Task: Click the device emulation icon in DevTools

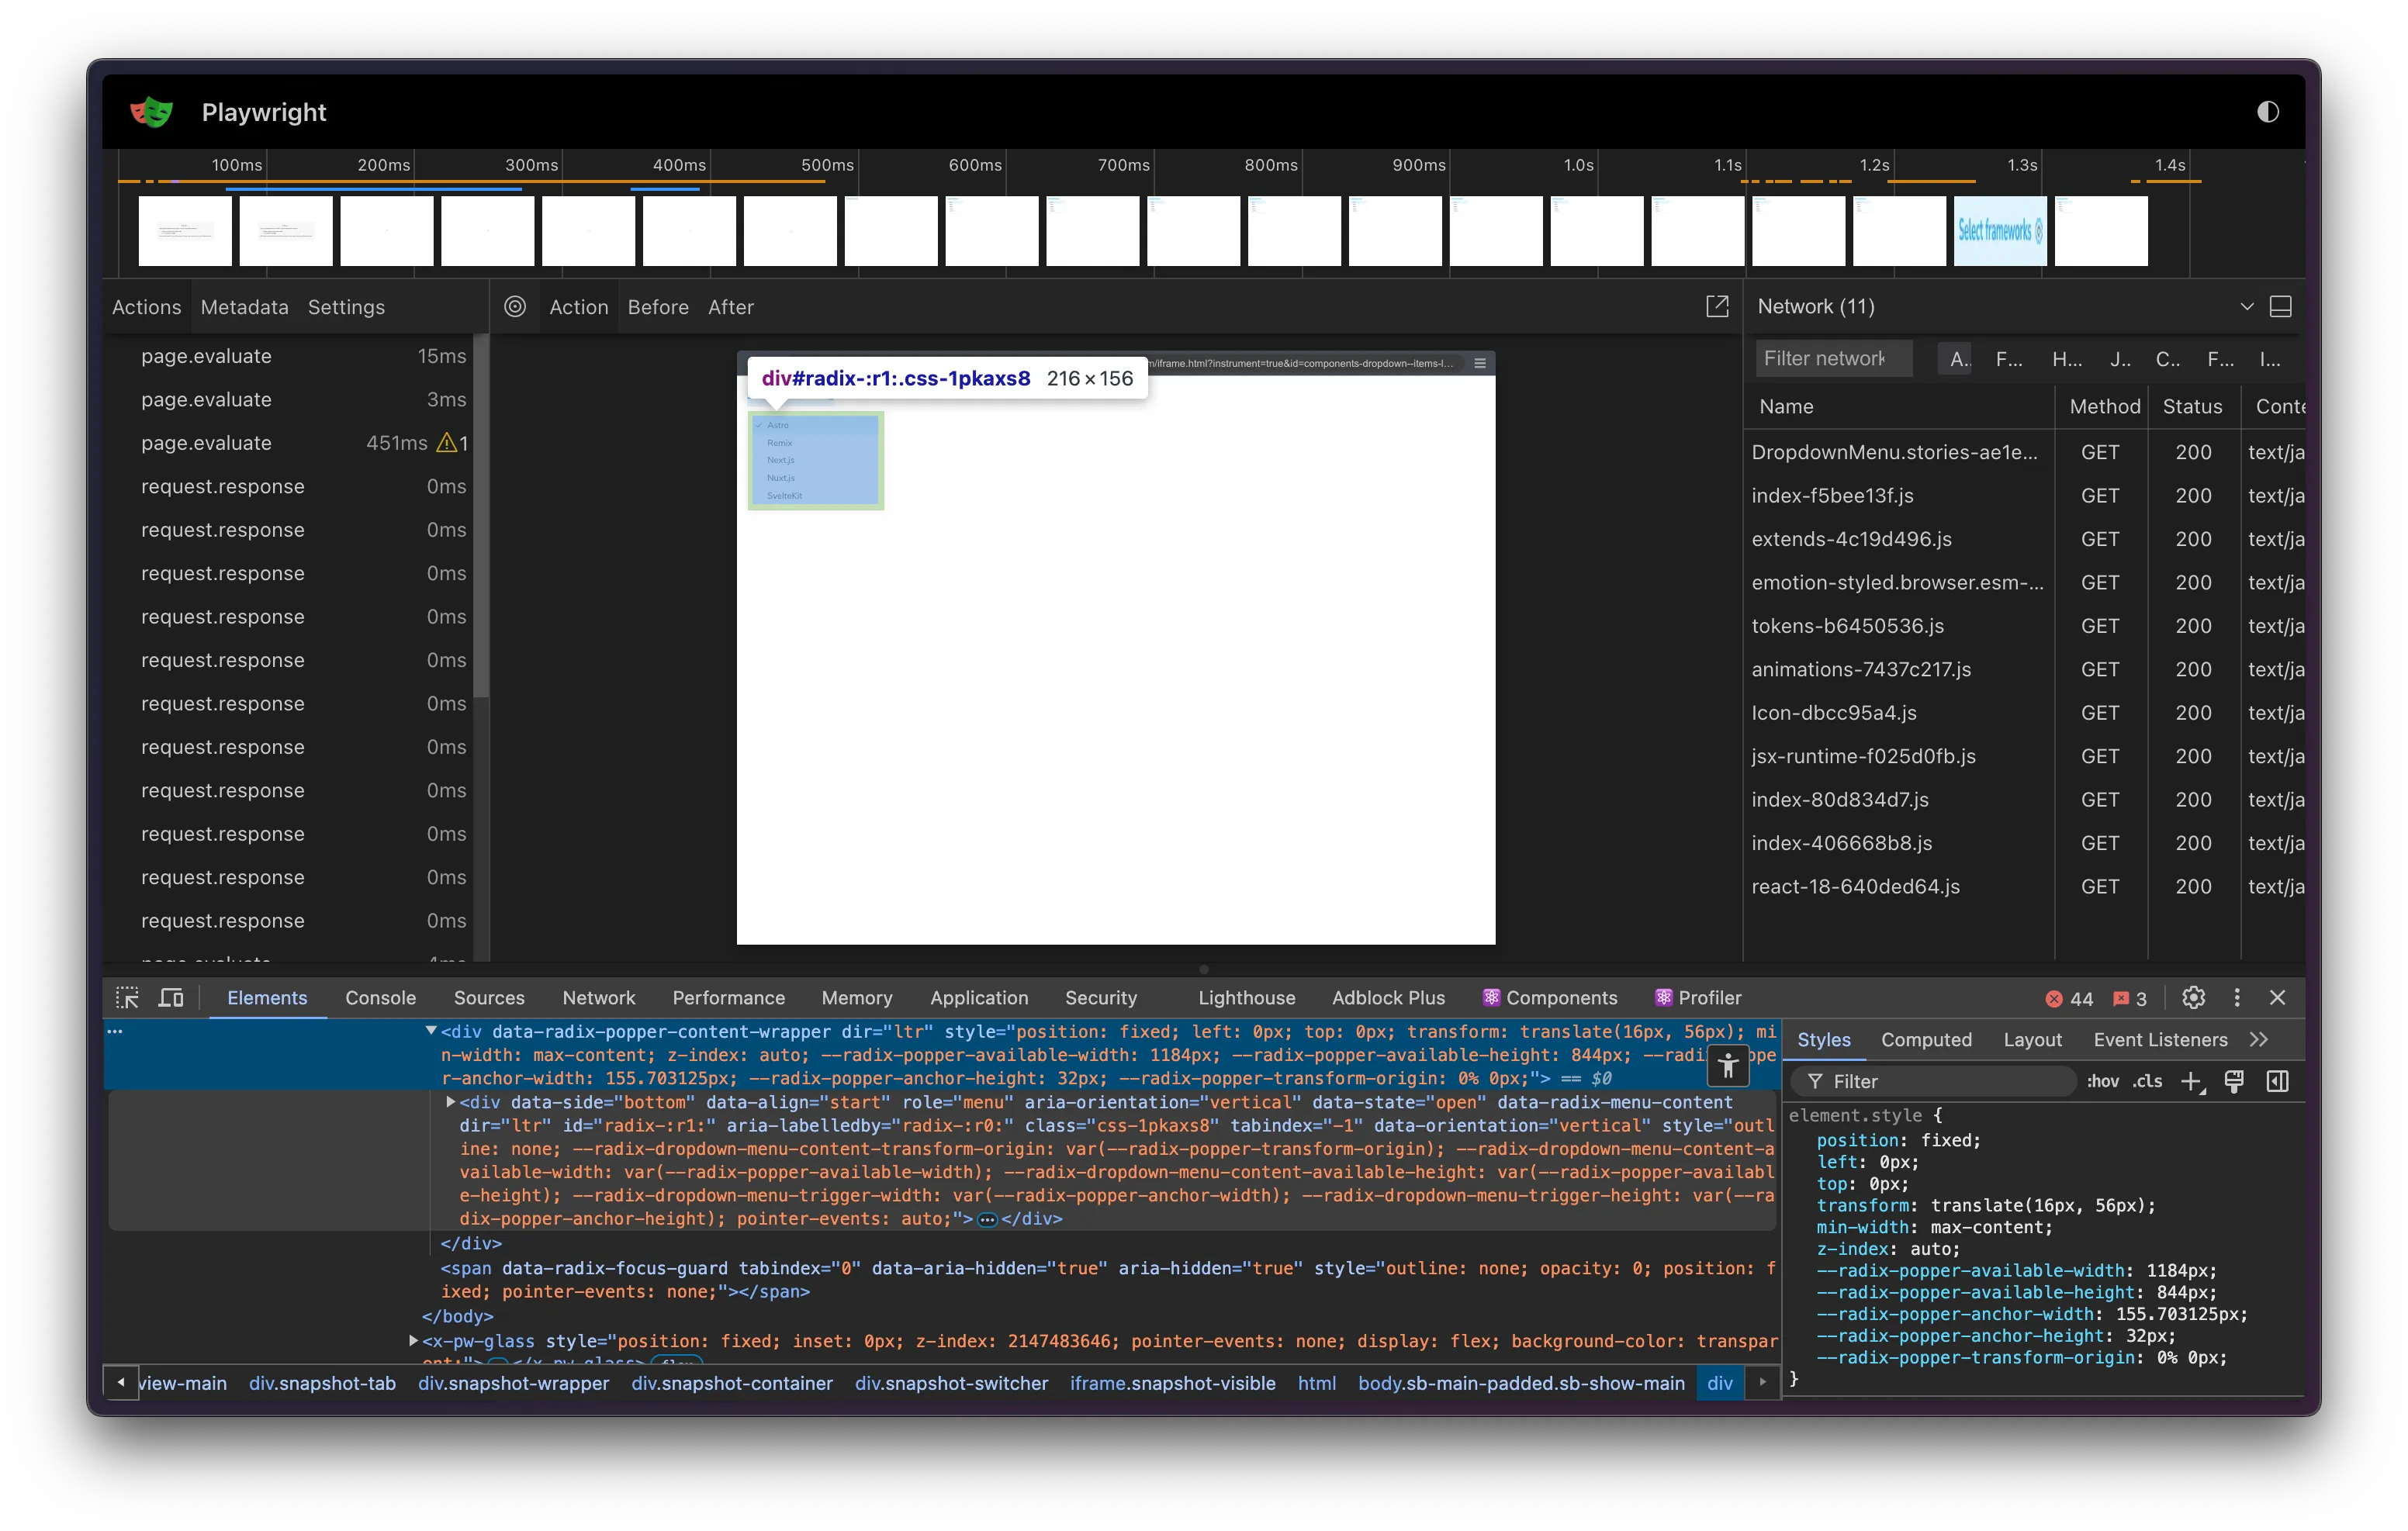Action: tap(171, 997)
